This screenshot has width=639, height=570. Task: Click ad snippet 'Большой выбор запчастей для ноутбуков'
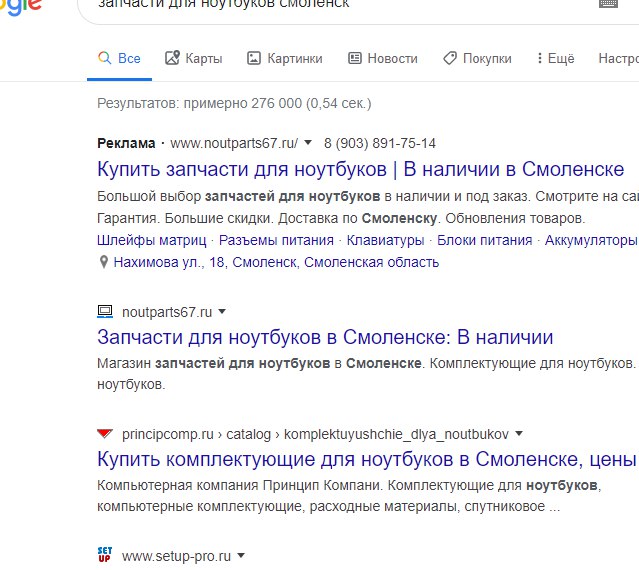pos(238,196)
